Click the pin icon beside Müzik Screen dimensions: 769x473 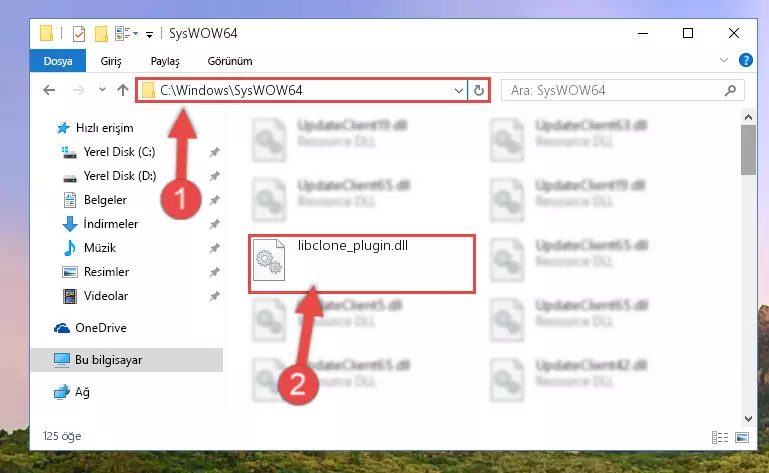[x=214, y=248]
